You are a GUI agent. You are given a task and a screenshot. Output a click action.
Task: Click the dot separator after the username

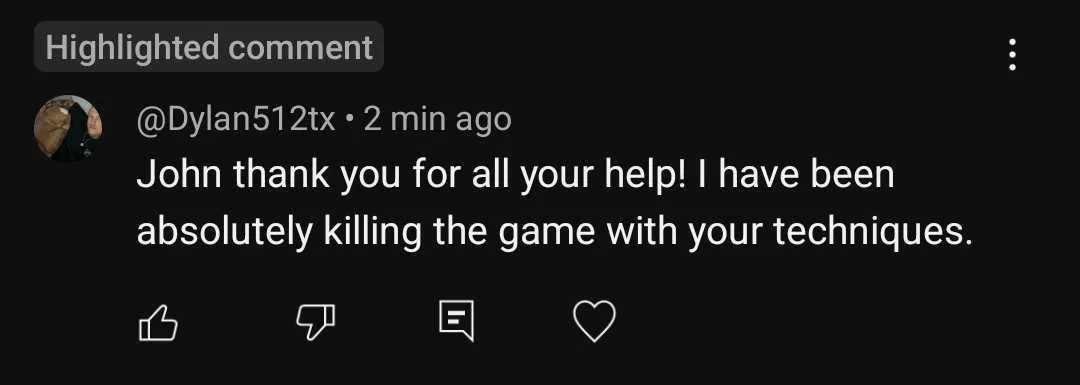coord(350,121)
